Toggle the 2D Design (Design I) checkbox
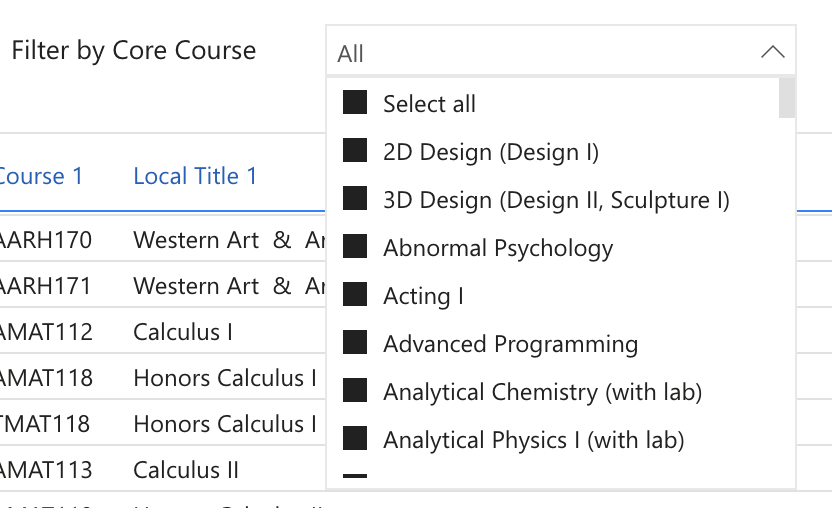This screenshot has width=832, height=508. tap(355, 151)
